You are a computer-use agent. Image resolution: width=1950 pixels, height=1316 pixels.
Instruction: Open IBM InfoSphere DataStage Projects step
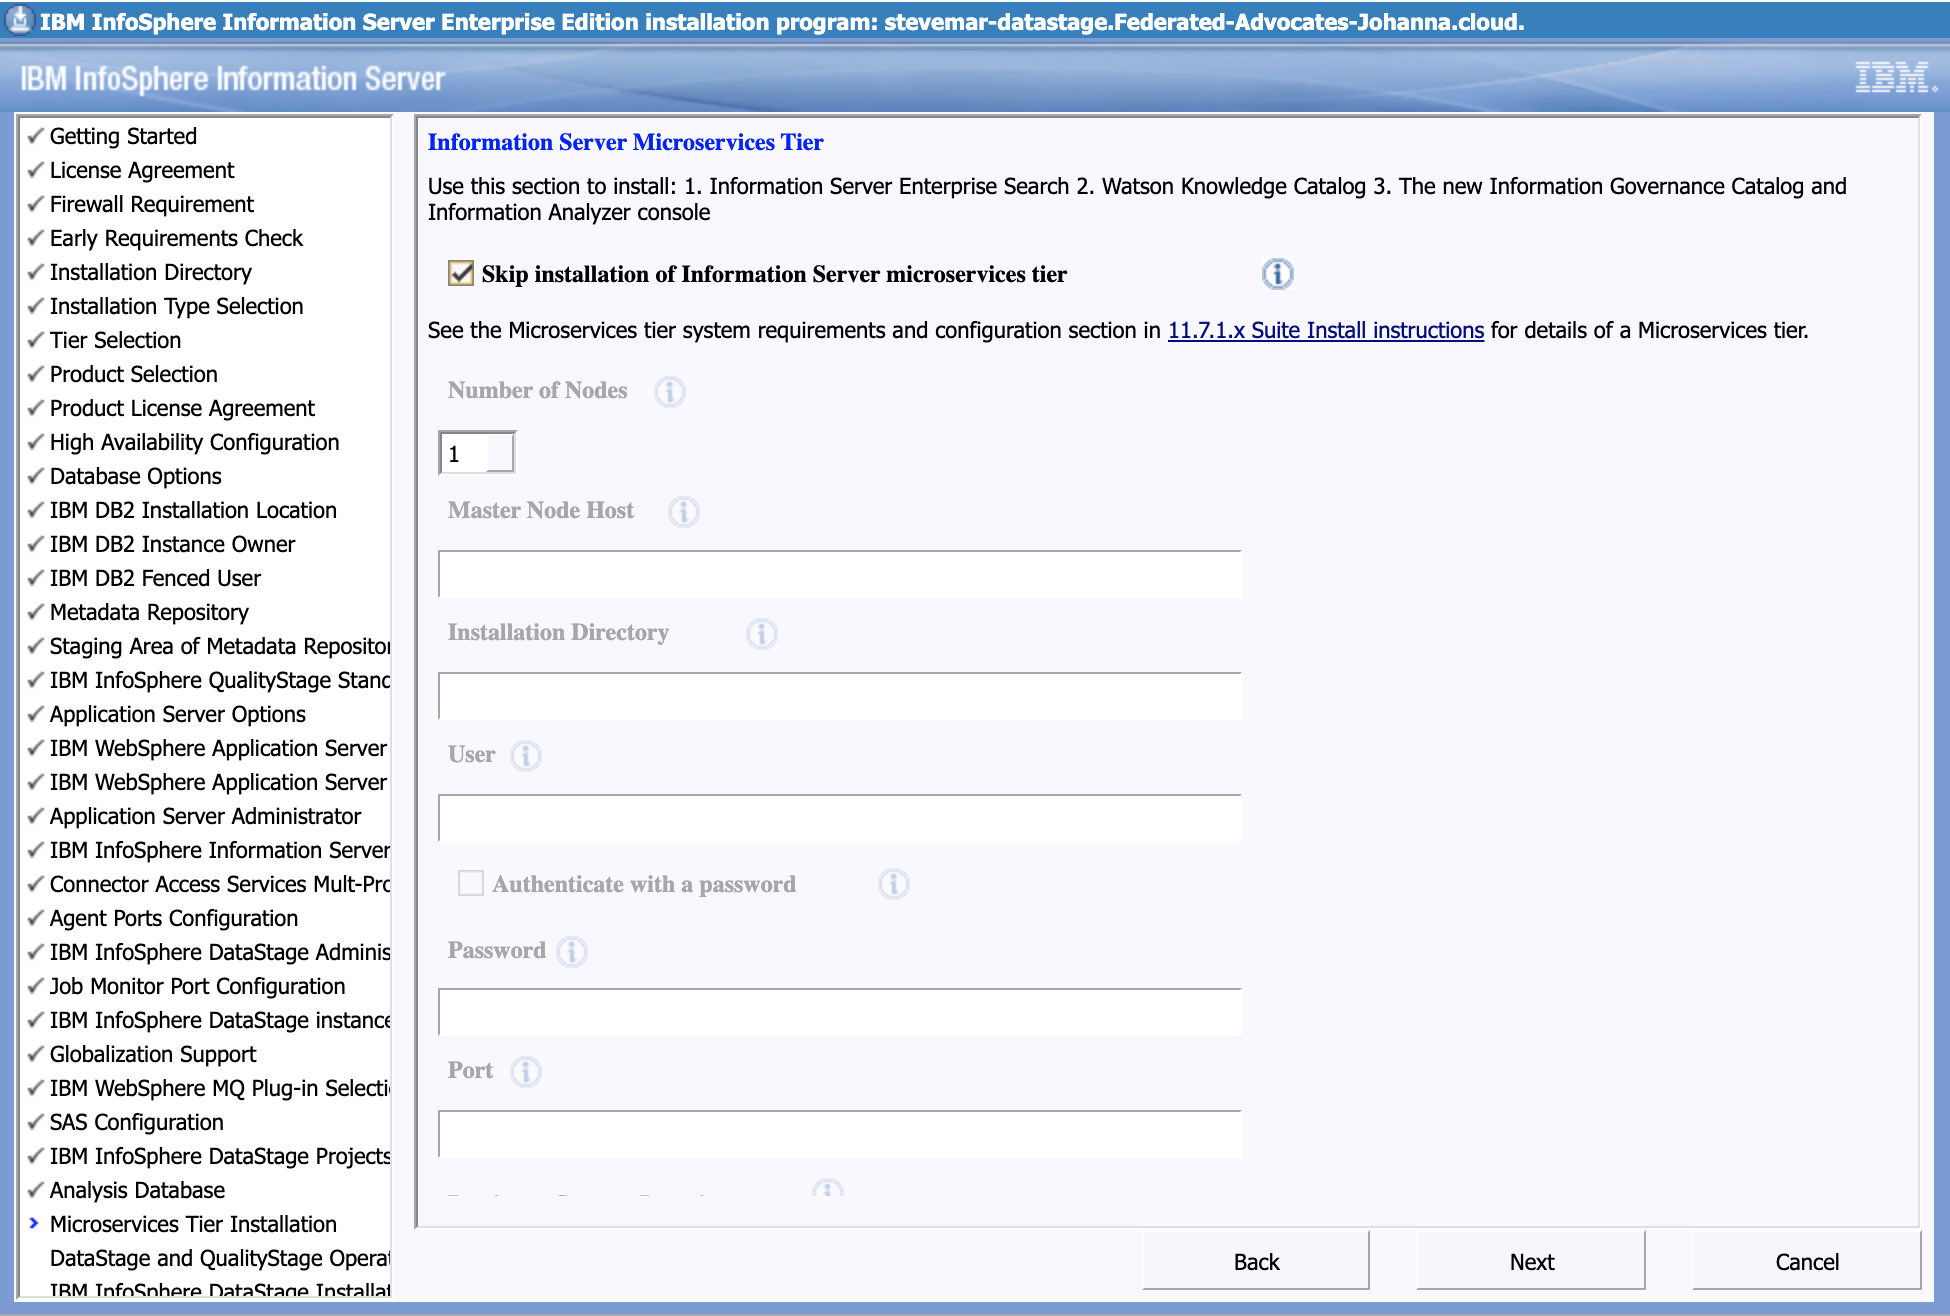coord(219,1156)
